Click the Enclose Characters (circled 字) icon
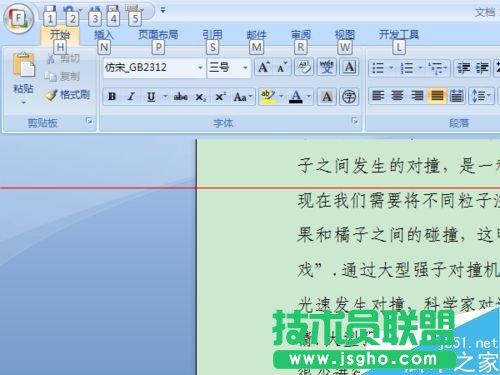This screenshot has width=500, height=375. 349,97
